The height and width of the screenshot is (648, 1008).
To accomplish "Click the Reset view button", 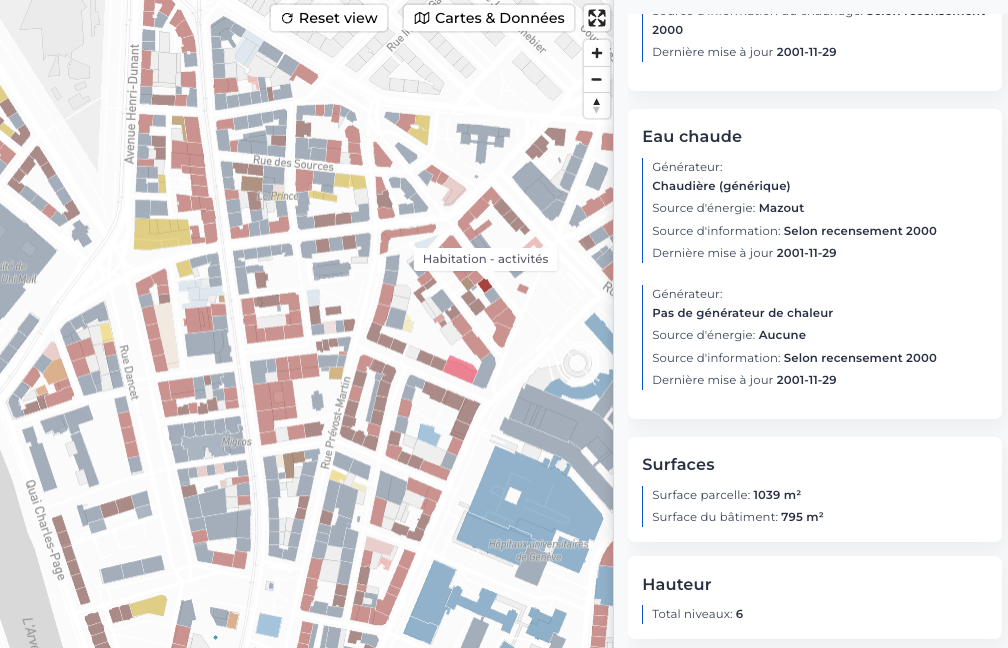I will (329, 18).
